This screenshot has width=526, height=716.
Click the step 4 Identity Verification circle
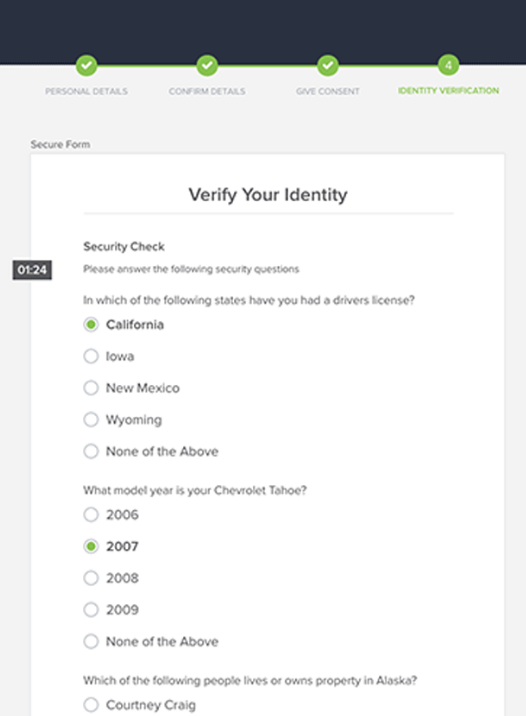pyautogui.click(x=448, y=65)
